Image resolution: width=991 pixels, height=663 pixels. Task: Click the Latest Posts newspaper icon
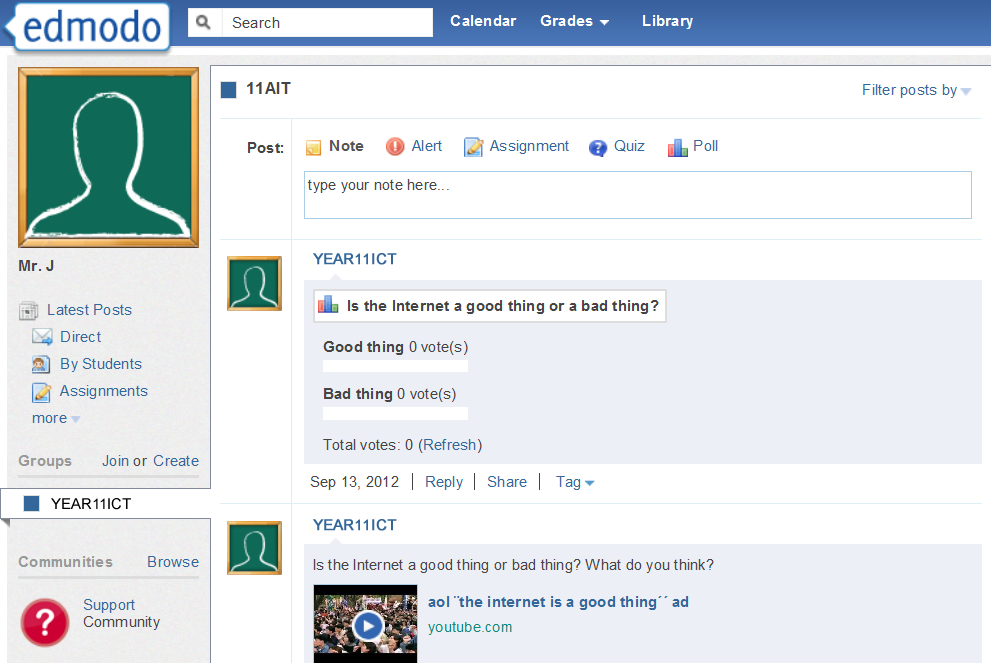[28, 310]
